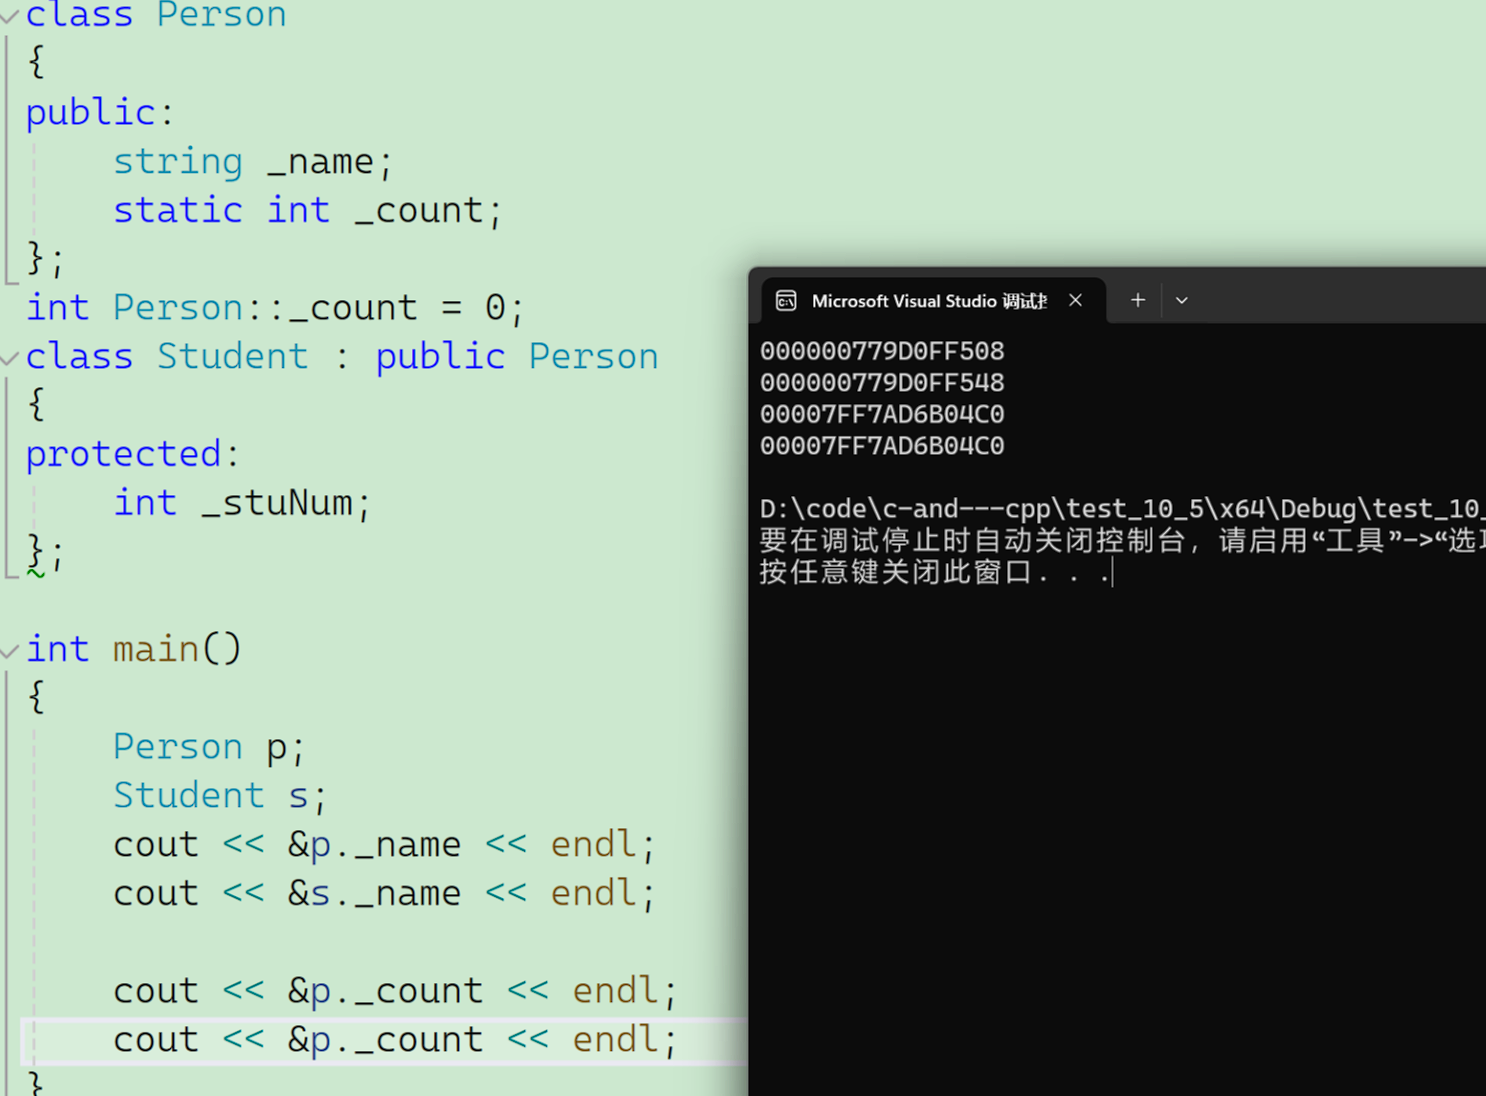The image size is (1486, 1096).
Task: Click the 'protected:' access specifier
Action: pos(133,454)
